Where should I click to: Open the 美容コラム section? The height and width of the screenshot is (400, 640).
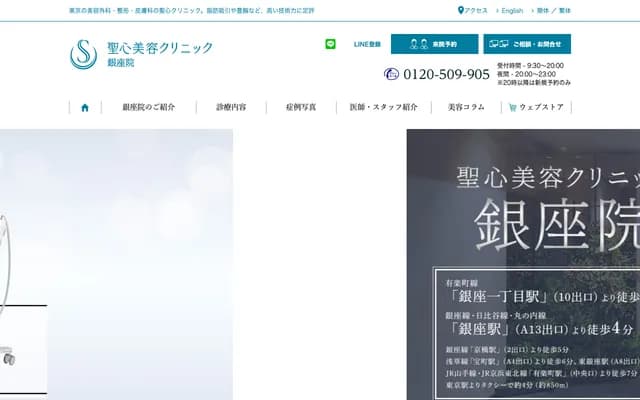pos(466,107)
